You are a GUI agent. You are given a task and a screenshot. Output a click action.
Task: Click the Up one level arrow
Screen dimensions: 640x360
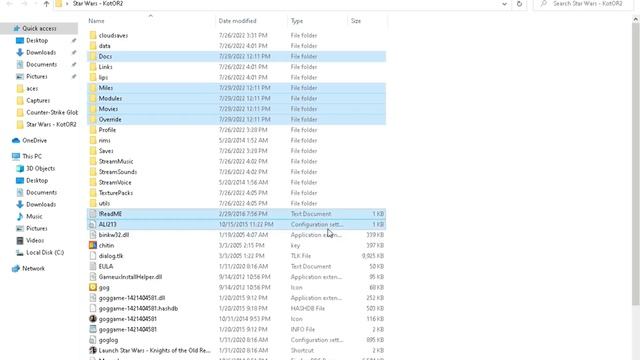(46, 4)
